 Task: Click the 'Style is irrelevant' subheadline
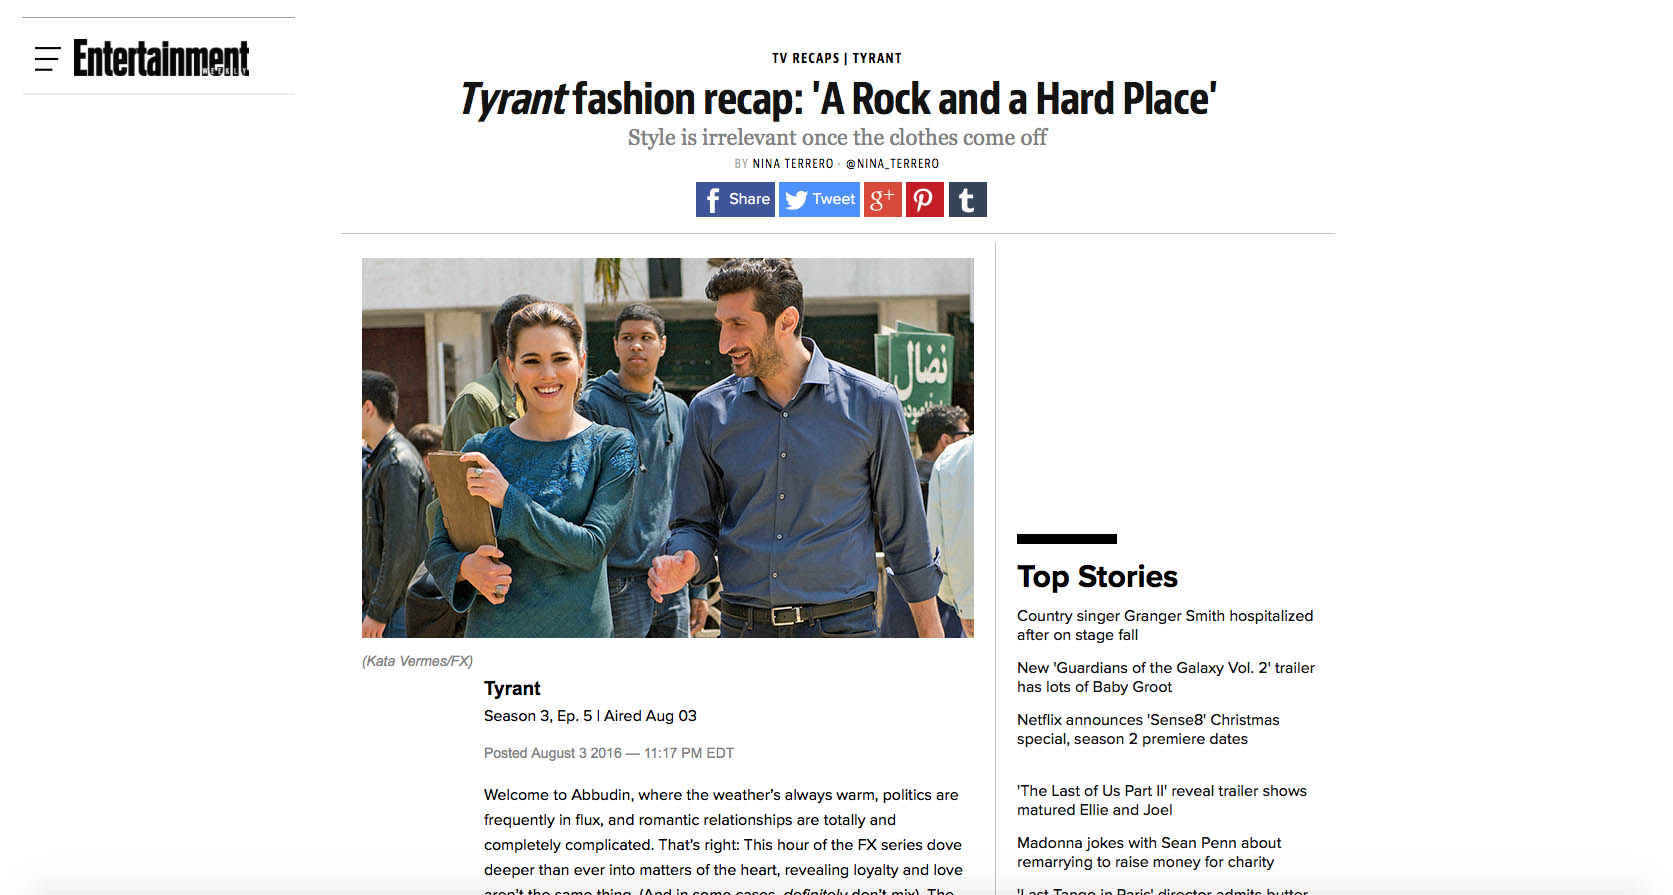(x=837, y=137)
